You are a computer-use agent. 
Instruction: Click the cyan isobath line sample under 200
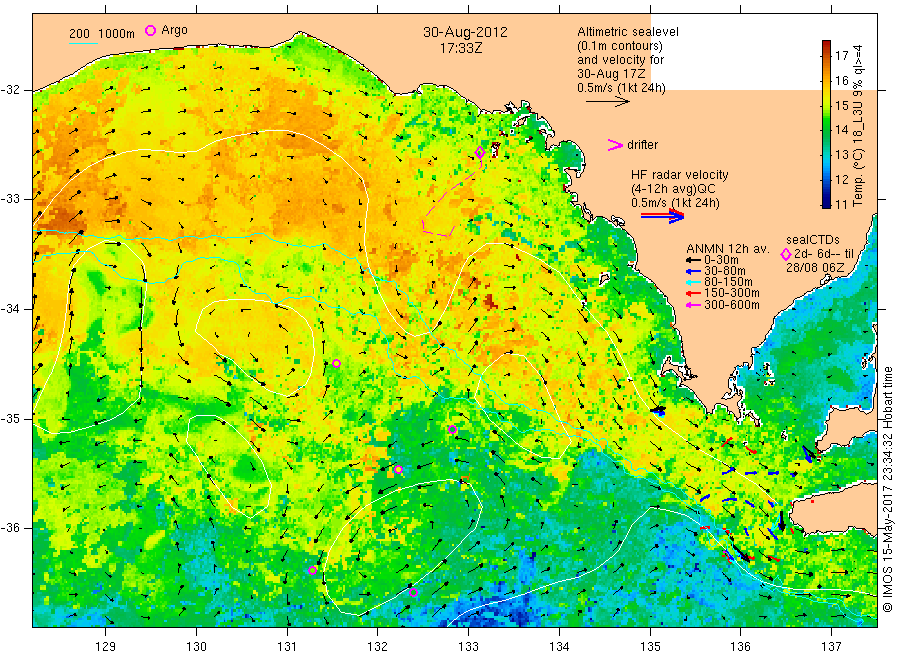[83, 43]
